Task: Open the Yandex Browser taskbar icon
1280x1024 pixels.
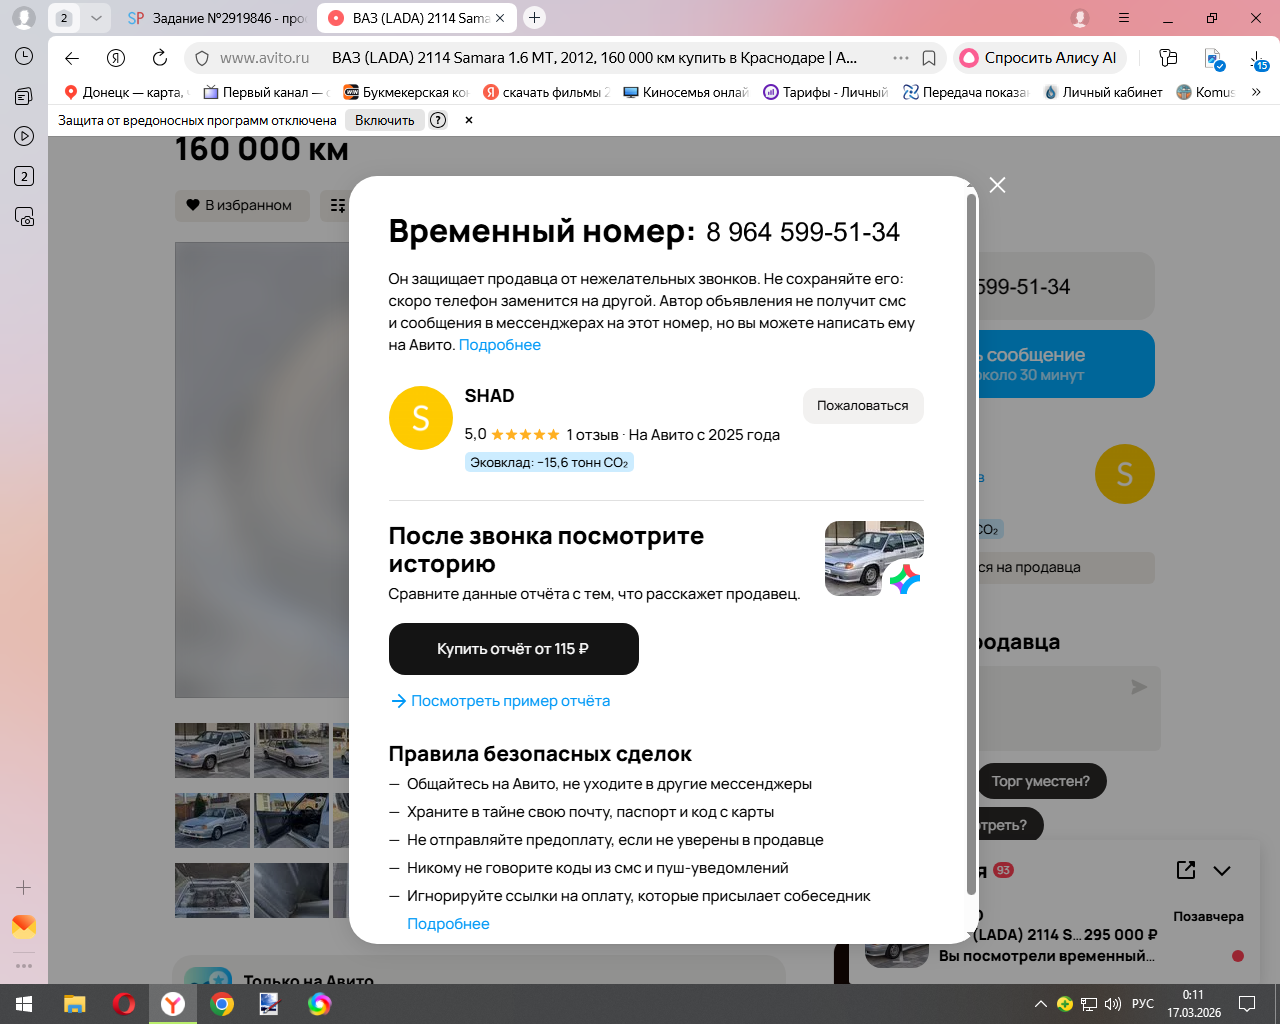Action: (x=173, y=1004)
